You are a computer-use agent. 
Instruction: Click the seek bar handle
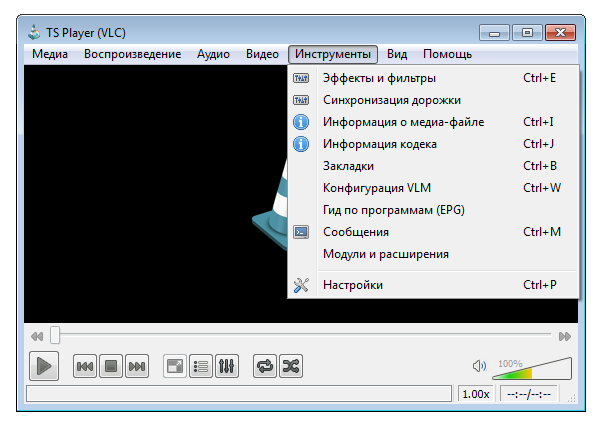click(x=55, y=335)
